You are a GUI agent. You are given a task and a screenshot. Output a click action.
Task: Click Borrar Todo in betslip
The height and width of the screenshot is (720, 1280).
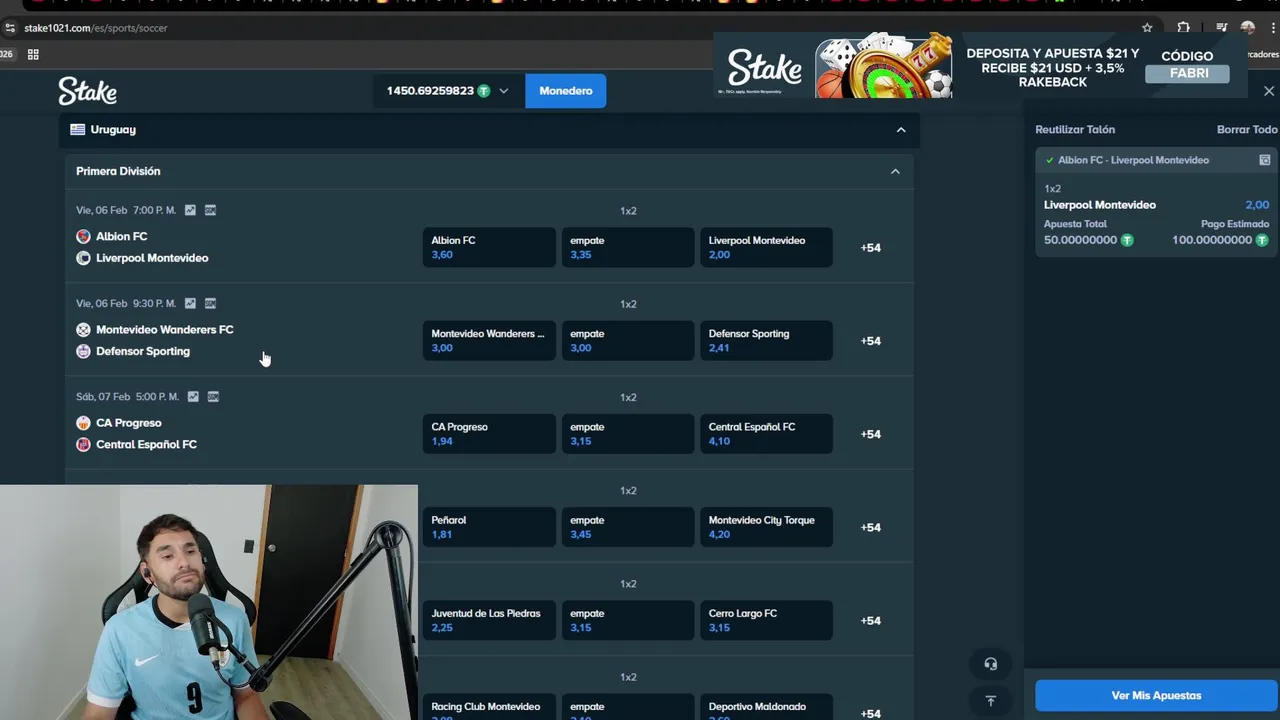(x=1247, y=129)
